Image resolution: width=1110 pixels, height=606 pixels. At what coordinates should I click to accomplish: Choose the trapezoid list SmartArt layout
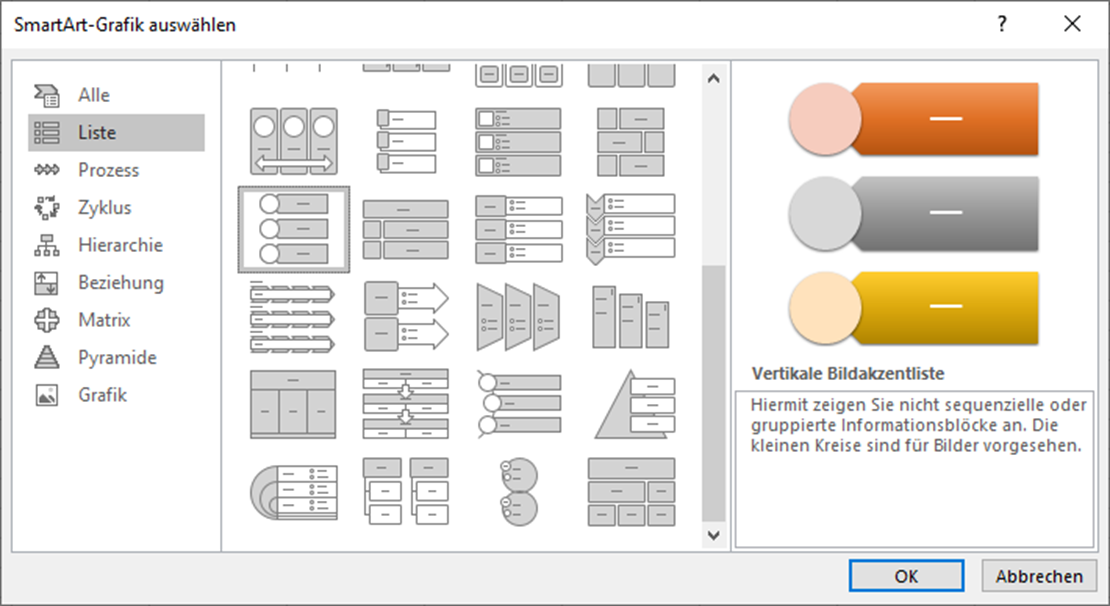point(518,316)
